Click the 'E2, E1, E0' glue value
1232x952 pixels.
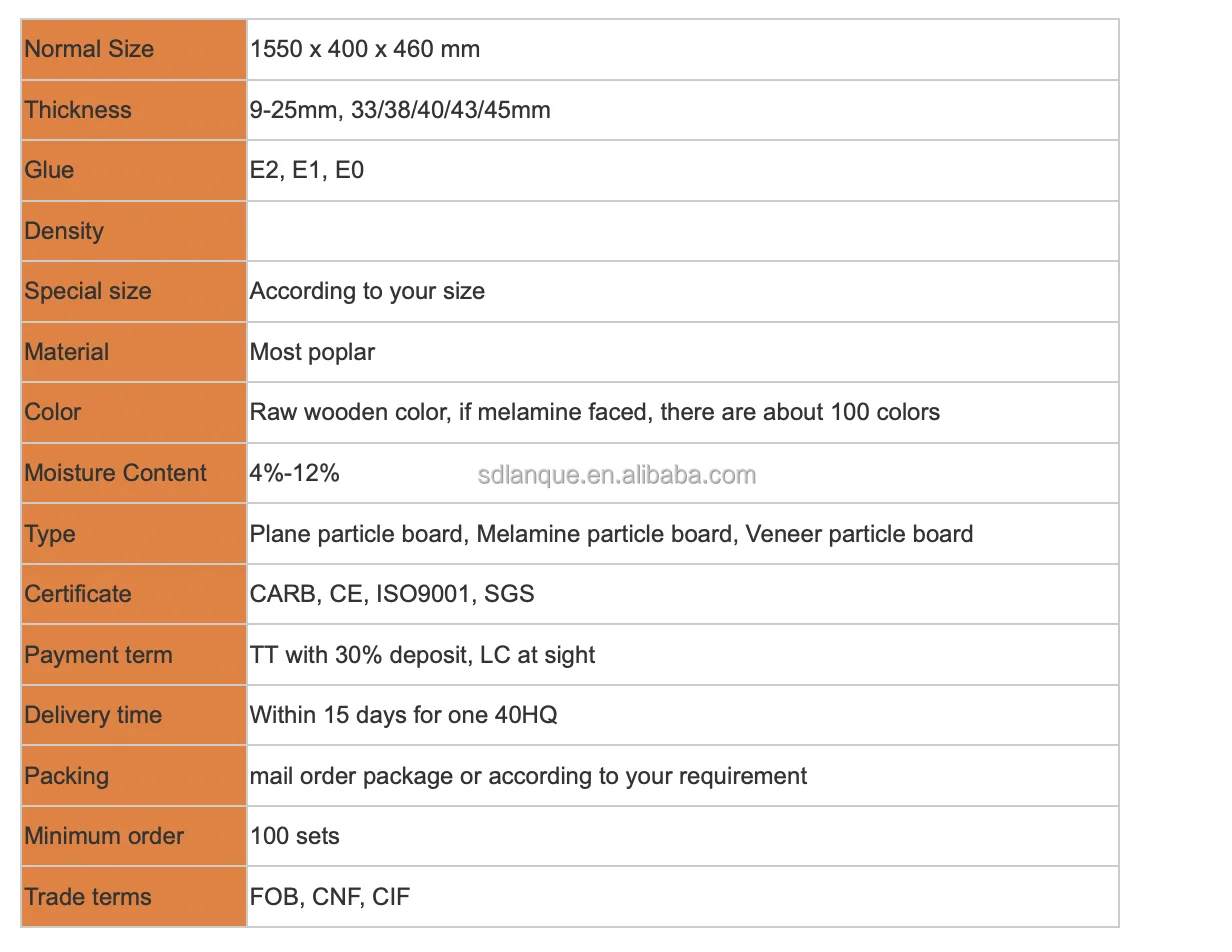[x=307, y=170]
